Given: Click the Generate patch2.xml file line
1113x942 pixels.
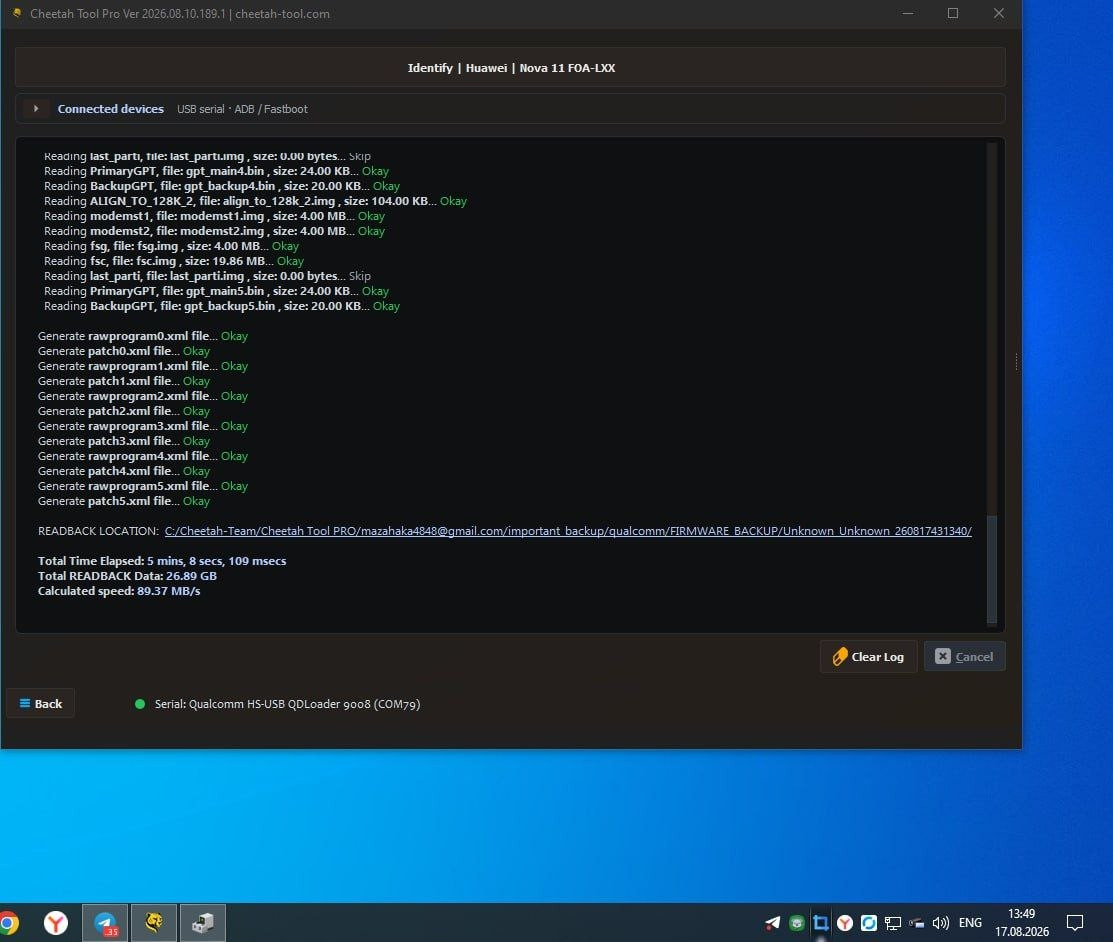Looking at the screenshot, I should (x=124, y=411).
